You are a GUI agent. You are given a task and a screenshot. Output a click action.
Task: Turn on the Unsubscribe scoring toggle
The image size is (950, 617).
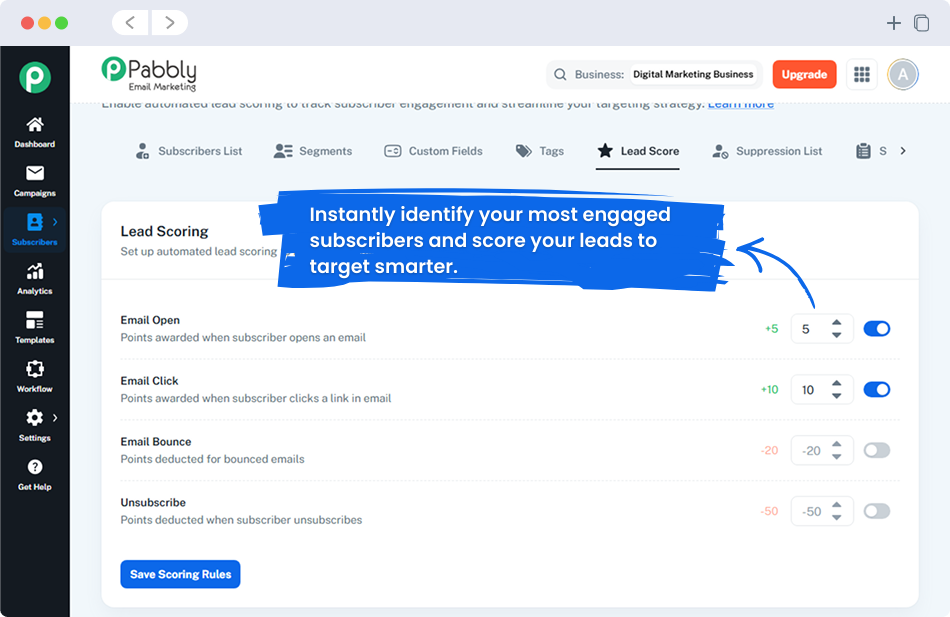[x=877, y=511]
